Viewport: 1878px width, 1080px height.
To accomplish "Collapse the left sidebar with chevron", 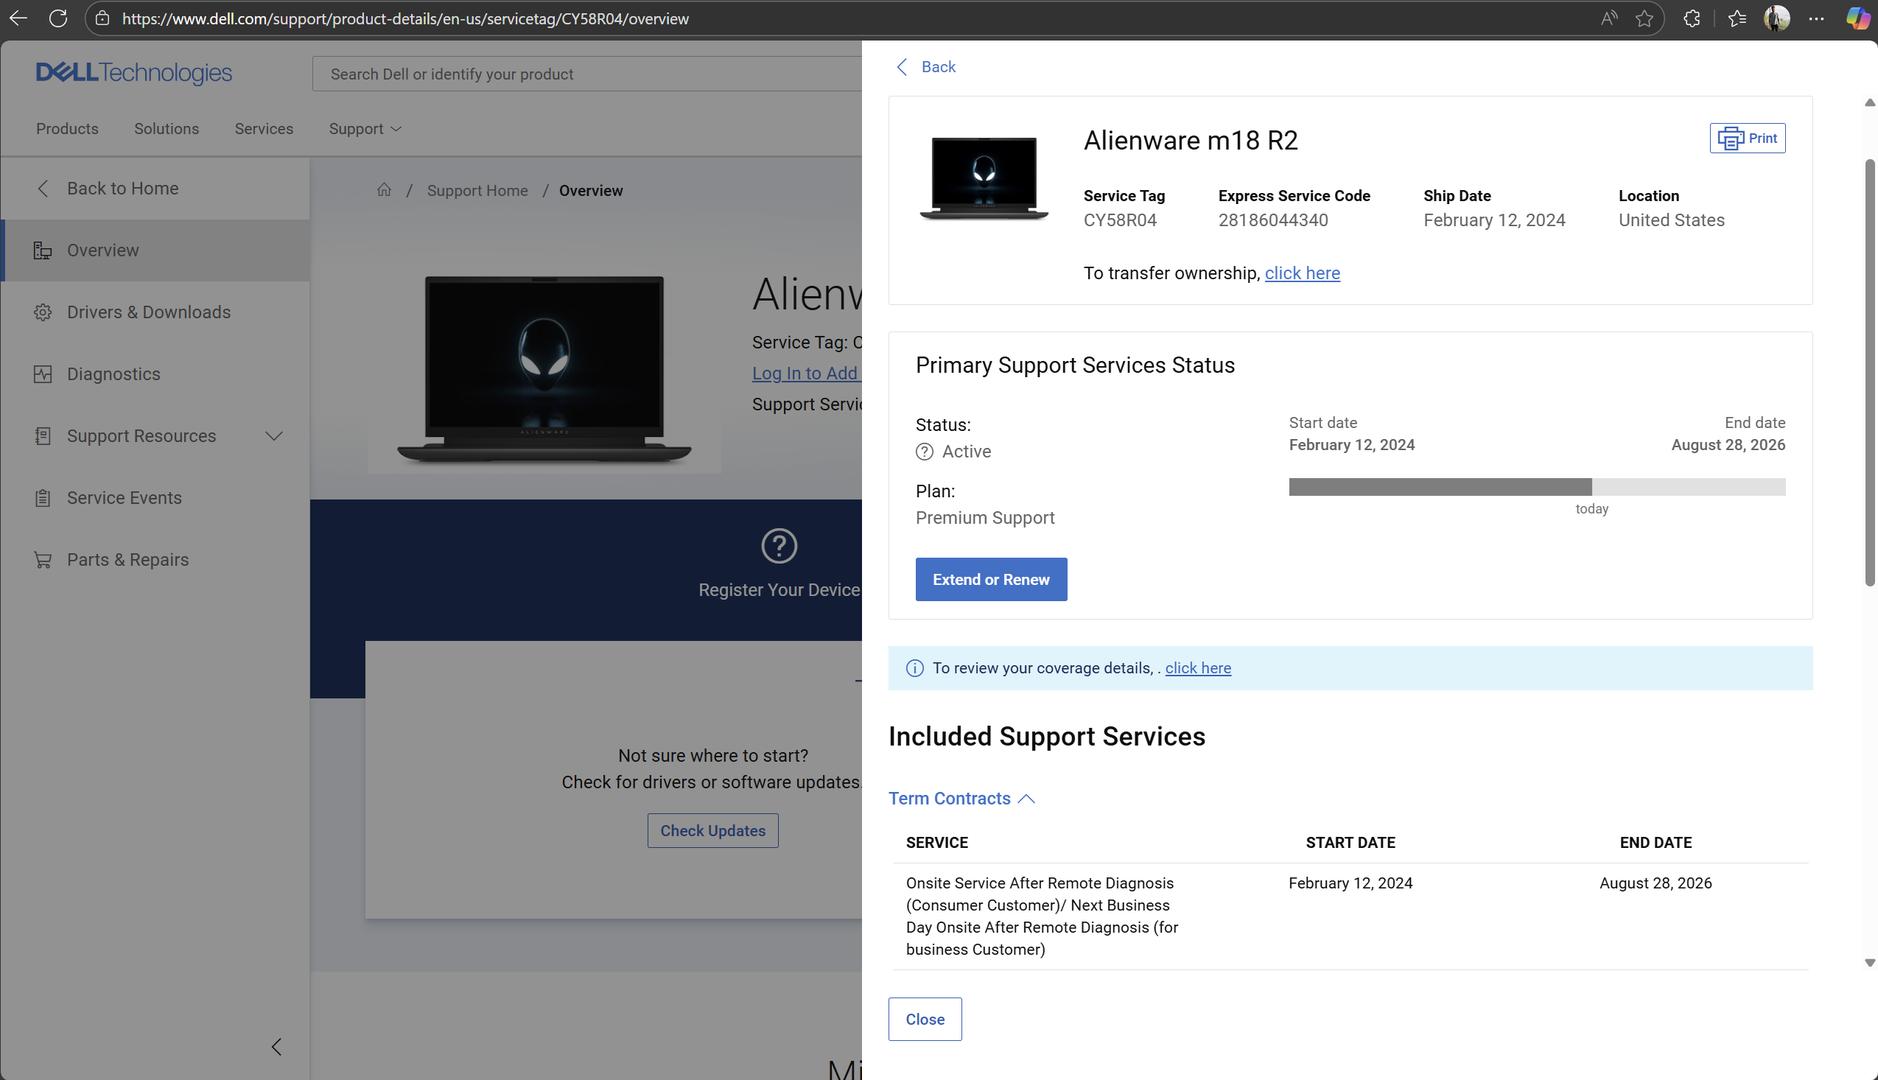I will point(277,1047).
